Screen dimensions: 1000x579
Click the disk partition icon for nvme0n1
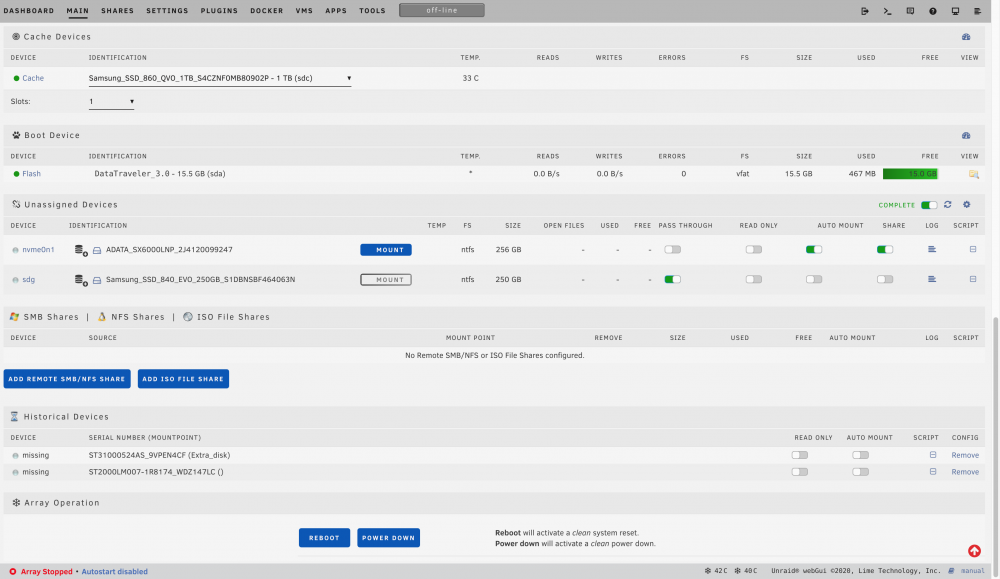coord(81,250)
